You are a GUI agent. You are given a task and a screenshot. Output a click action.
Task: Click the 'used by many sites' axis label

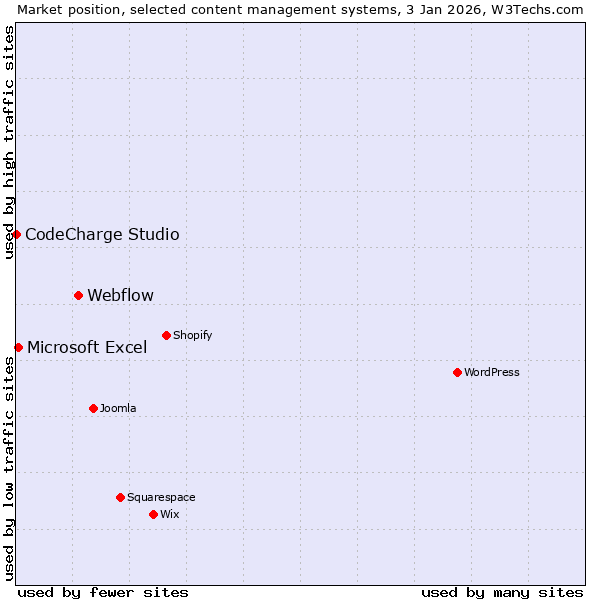pos(502,593)
